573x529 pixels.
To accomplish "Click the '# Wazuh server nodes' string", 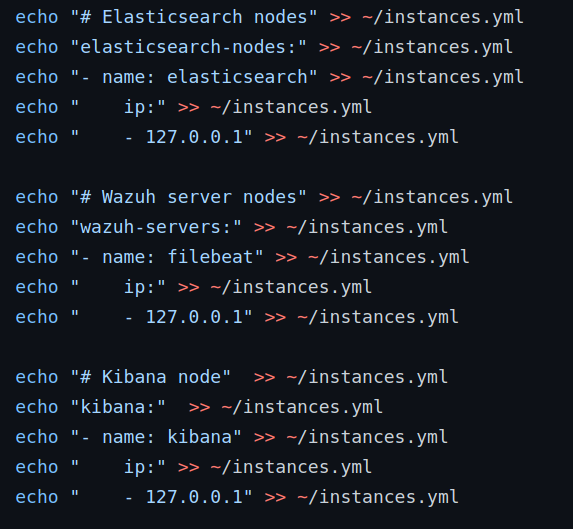I will (189, 197).
